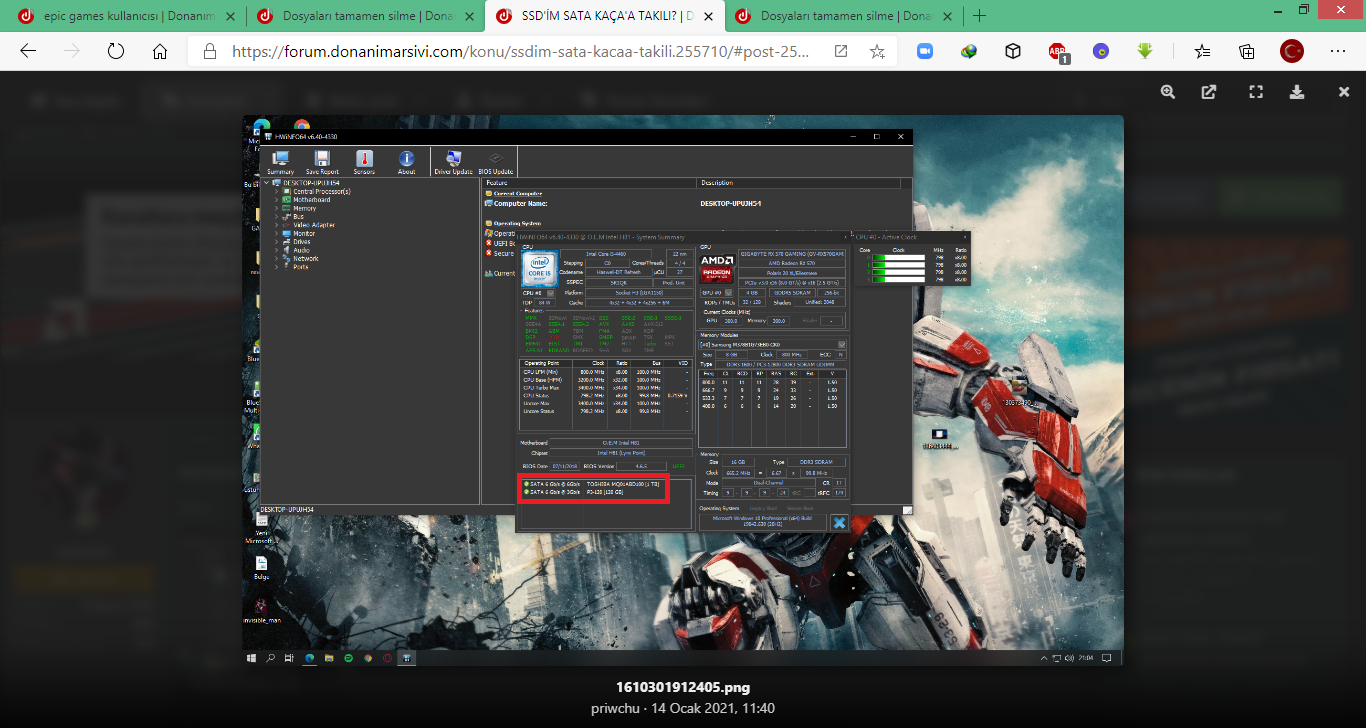Viewport: 1366px width, 728px height.
Task: Click HWiNFO BIOS Update icon in the image
Action: tap(496, 162)
